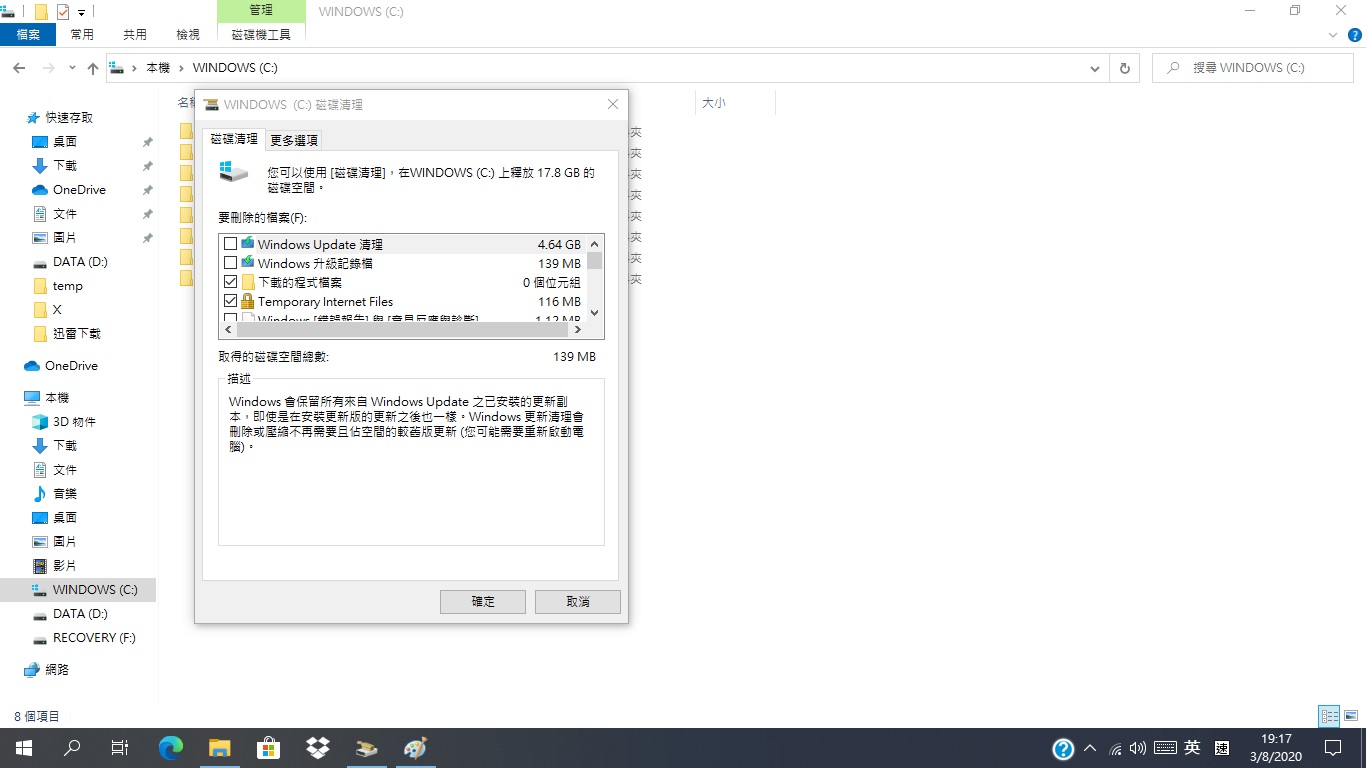Open 快速存取 in navigation pane
The width and height of the screenshot is (1366, 768).
(69, 117)
